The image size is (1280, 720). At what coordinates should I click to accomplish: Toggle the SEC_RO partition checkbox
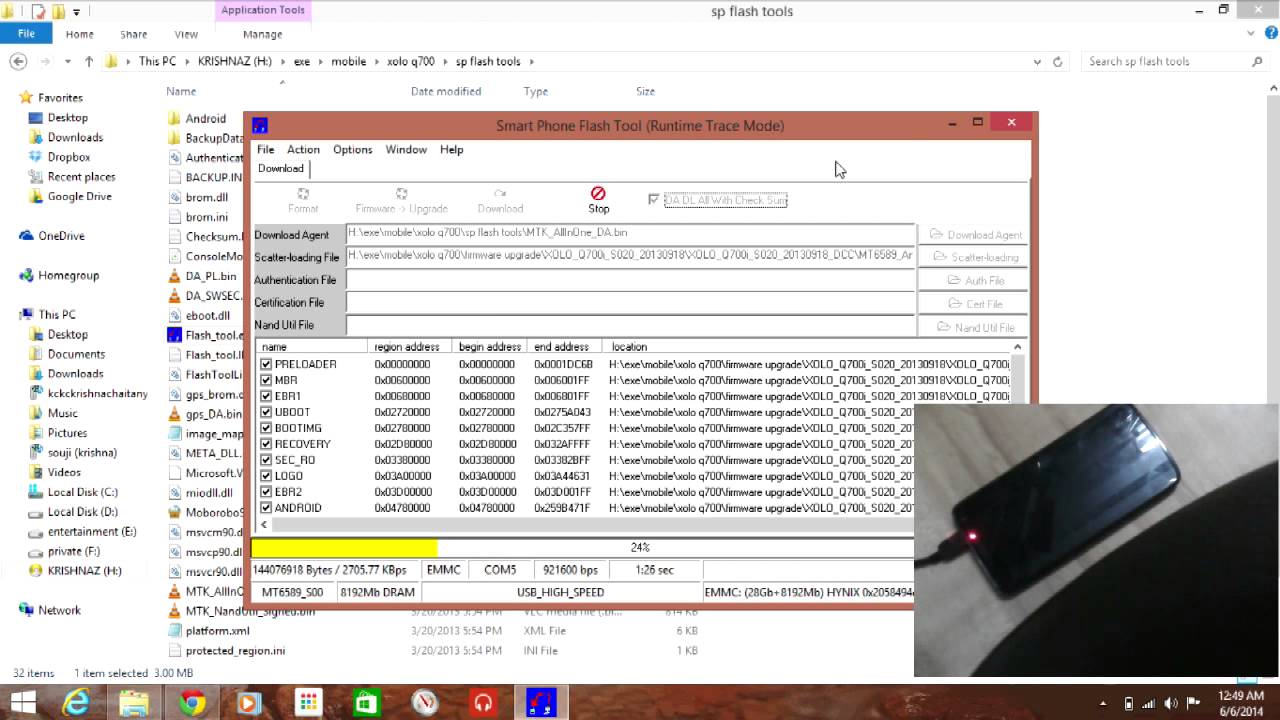[x=266, y=460]
